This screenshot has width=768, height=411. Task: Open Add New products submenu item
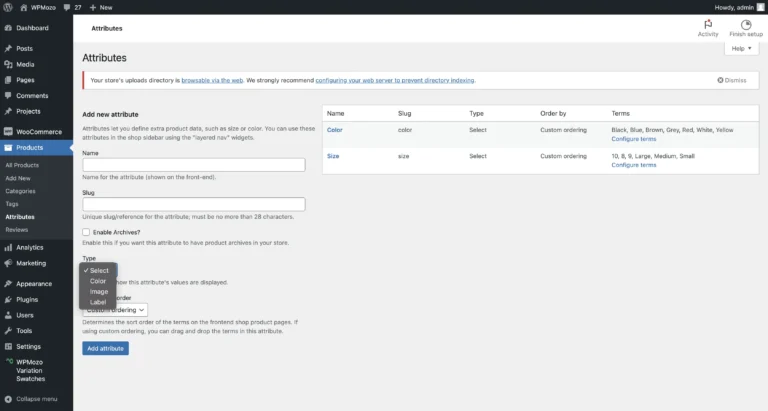point(18,178)
